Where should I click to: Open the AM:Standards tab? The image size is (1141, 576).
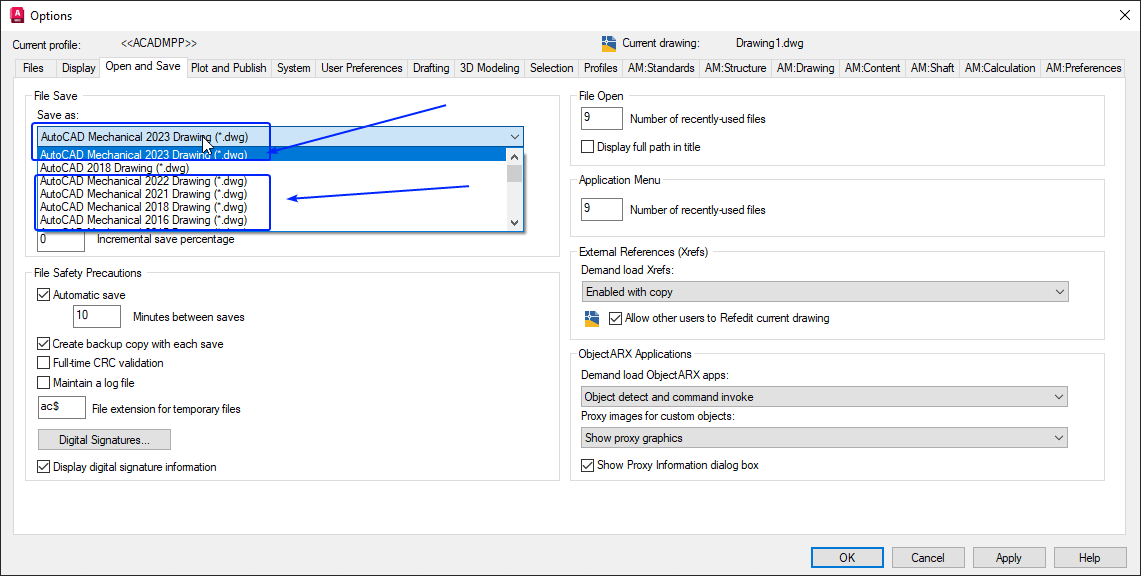pyautogui.click(x=661, y=68)
